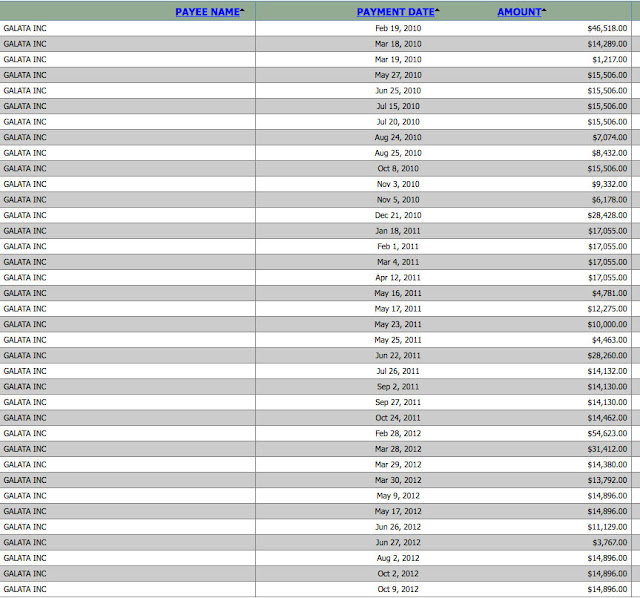Image resolution: width=640 pixels, height=598 pixels.
Task: Select the date May 9, 2012
Action: [398, 496]
